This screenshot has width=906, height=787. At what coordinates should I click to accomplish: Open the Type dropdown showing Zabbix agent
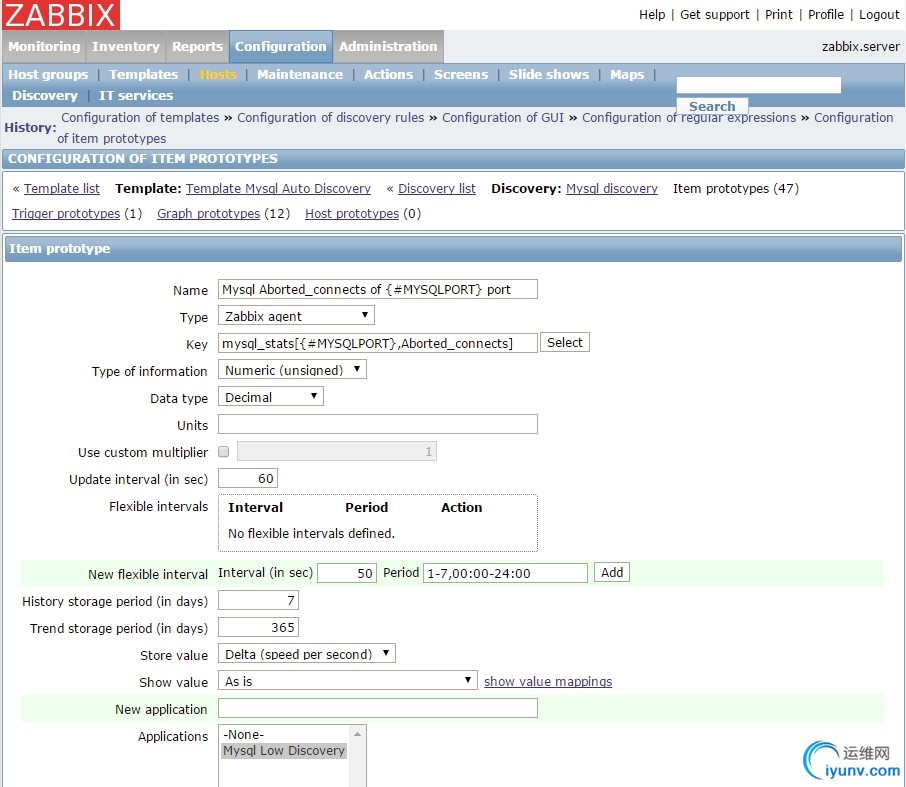296,315
